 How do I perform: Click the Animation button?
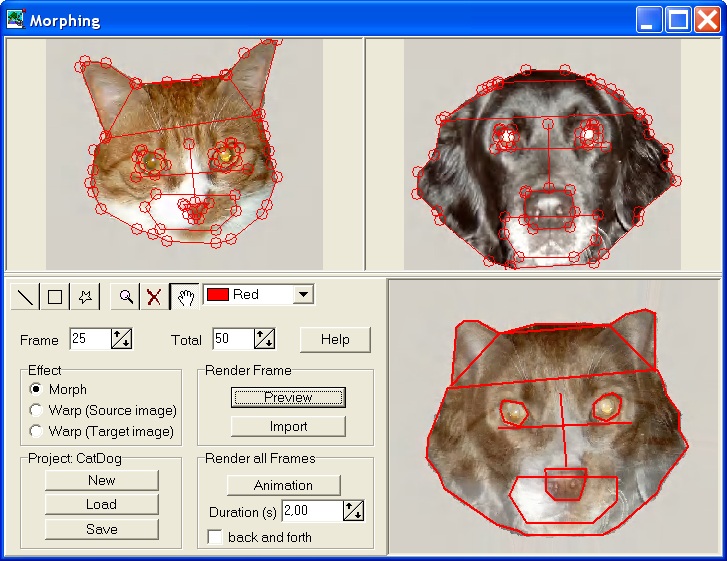coord(283,485)
